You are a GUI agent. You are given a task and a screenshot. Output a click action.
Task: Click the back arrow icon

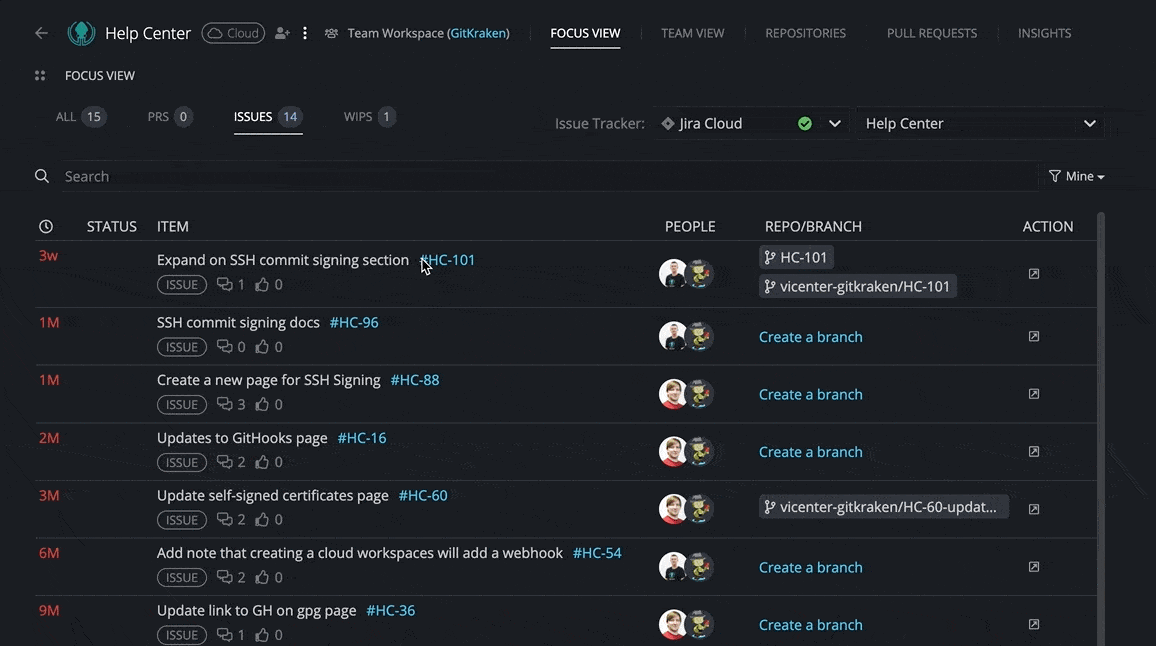point(41,33)
